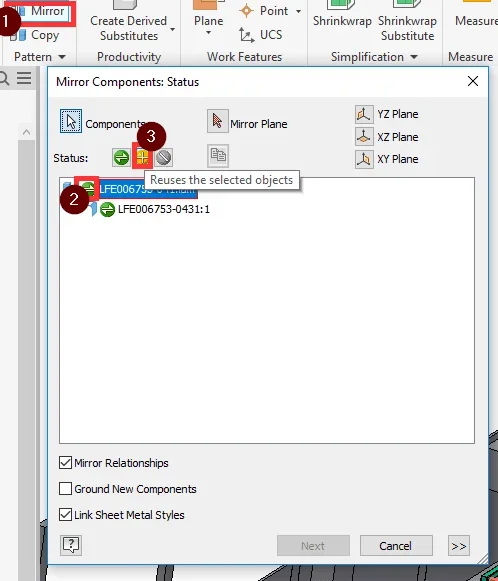Click the browser search magnifier icon
Image resolution: width=498 pixels, height=581 pixels.
(x=4, y=79)
